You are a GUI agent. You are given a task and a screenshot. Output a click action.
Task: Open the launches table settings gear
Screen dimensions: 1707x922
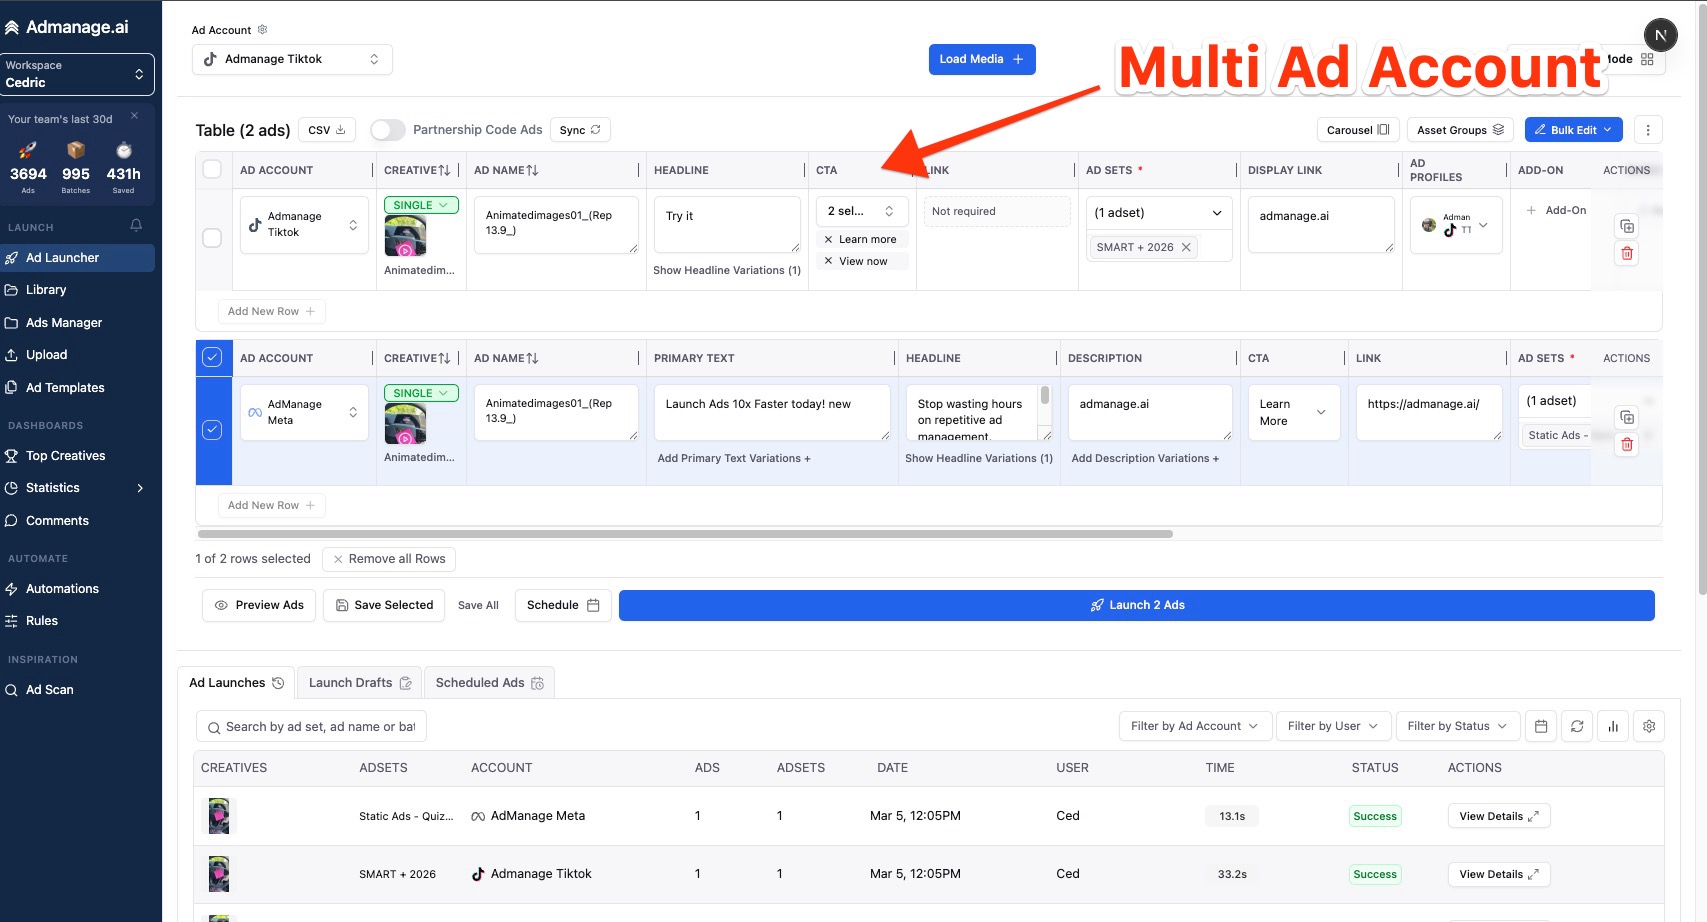click(1649, 727)
